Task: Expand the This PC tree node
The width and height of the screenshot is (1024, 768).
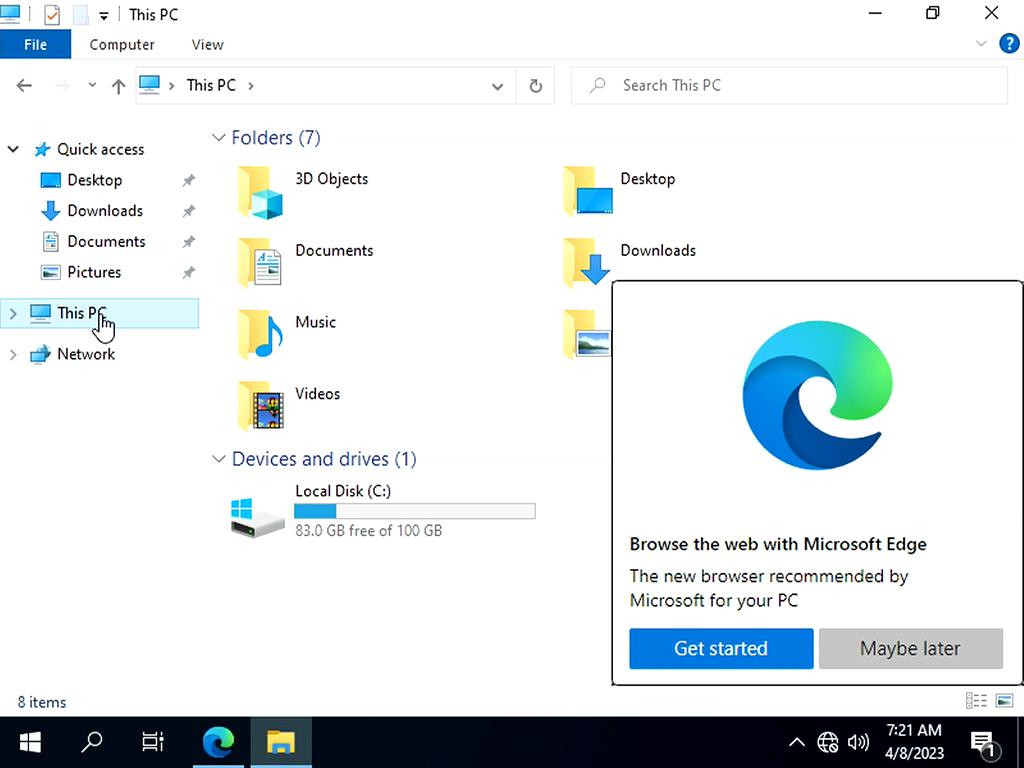Action: click(x=13, y=313)
